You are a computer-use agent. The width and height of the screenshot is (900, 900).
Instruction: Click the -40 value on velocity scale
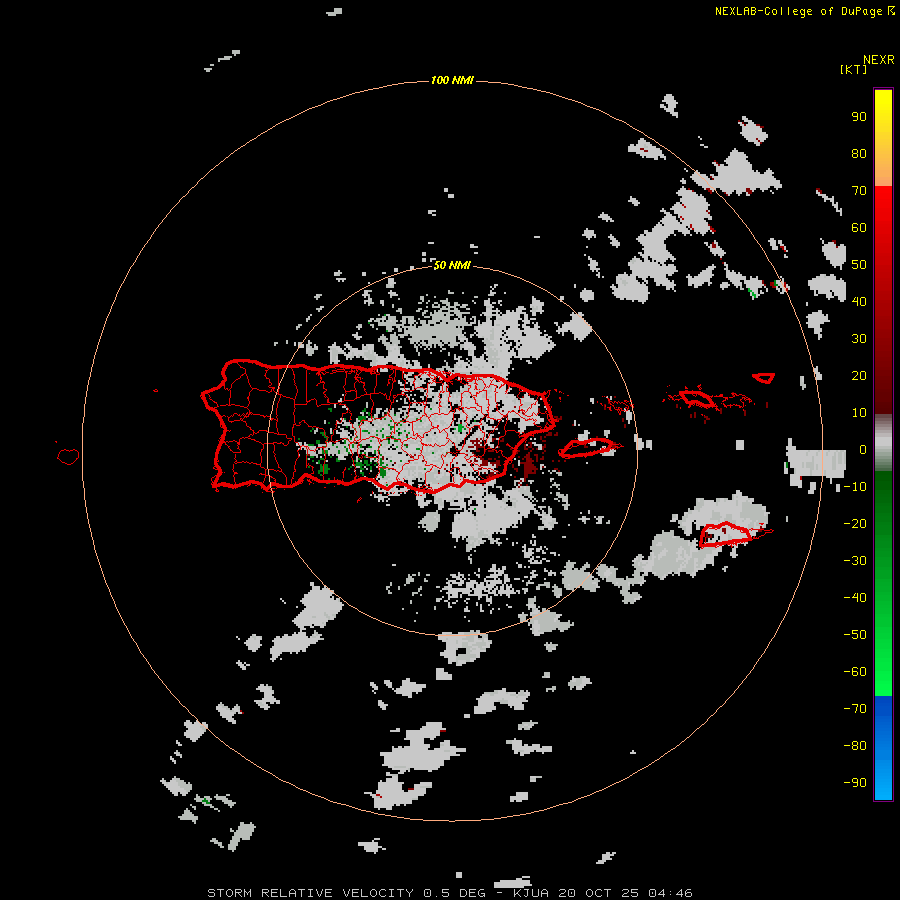[855, 598]
